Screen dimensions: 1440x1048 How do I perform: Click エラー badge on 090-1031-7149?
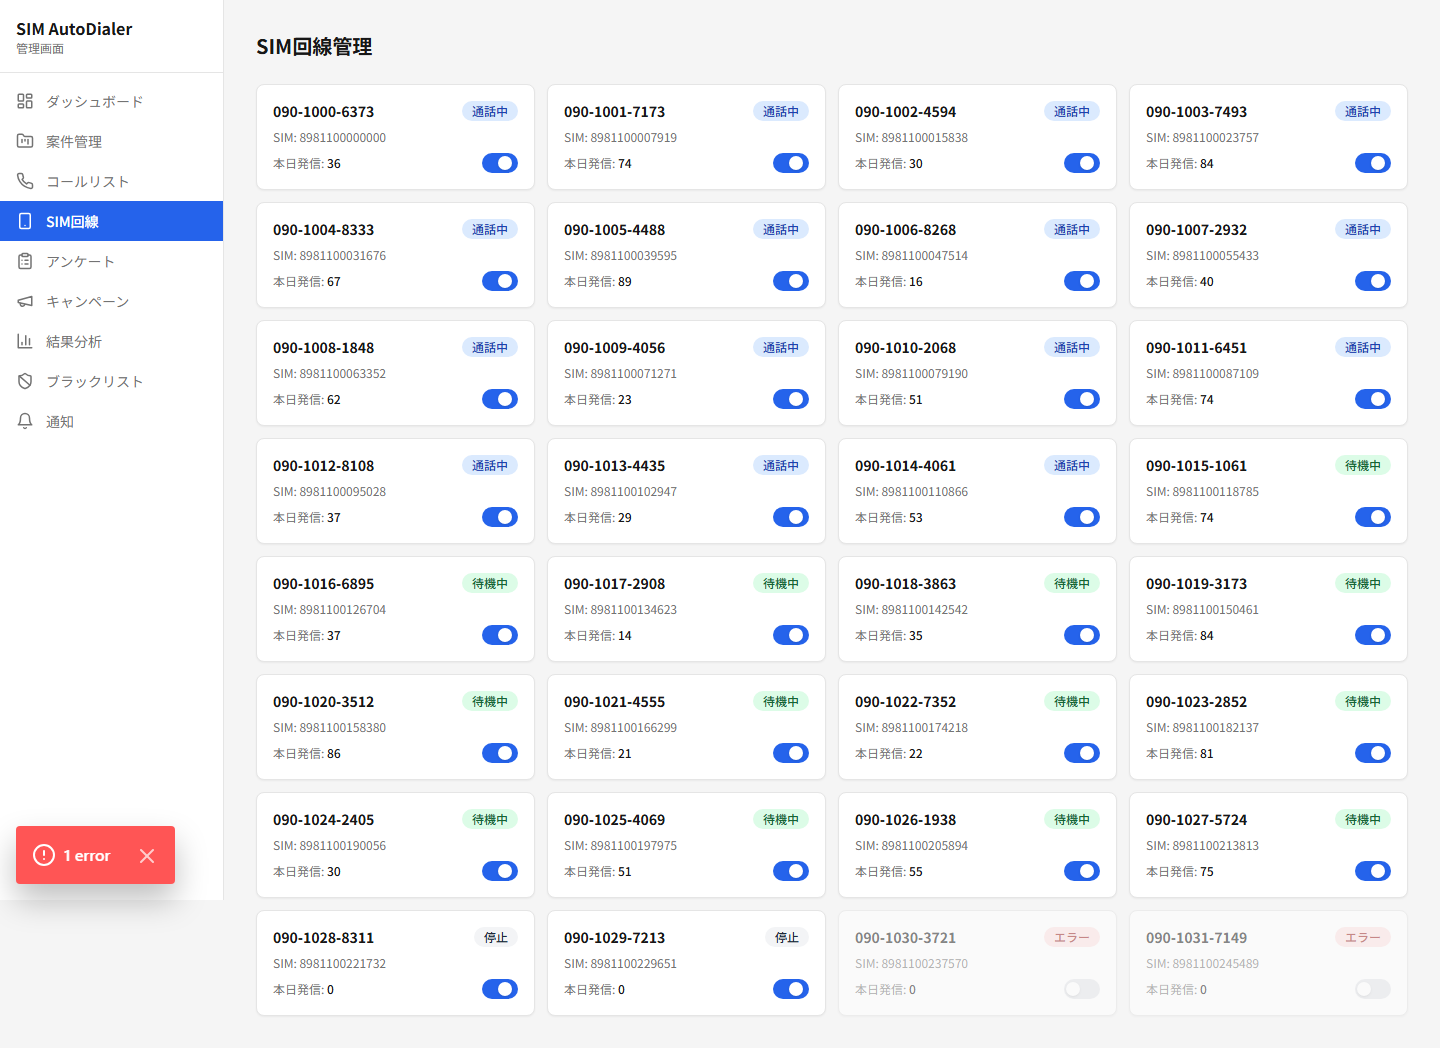click(x=1363, y=938)
